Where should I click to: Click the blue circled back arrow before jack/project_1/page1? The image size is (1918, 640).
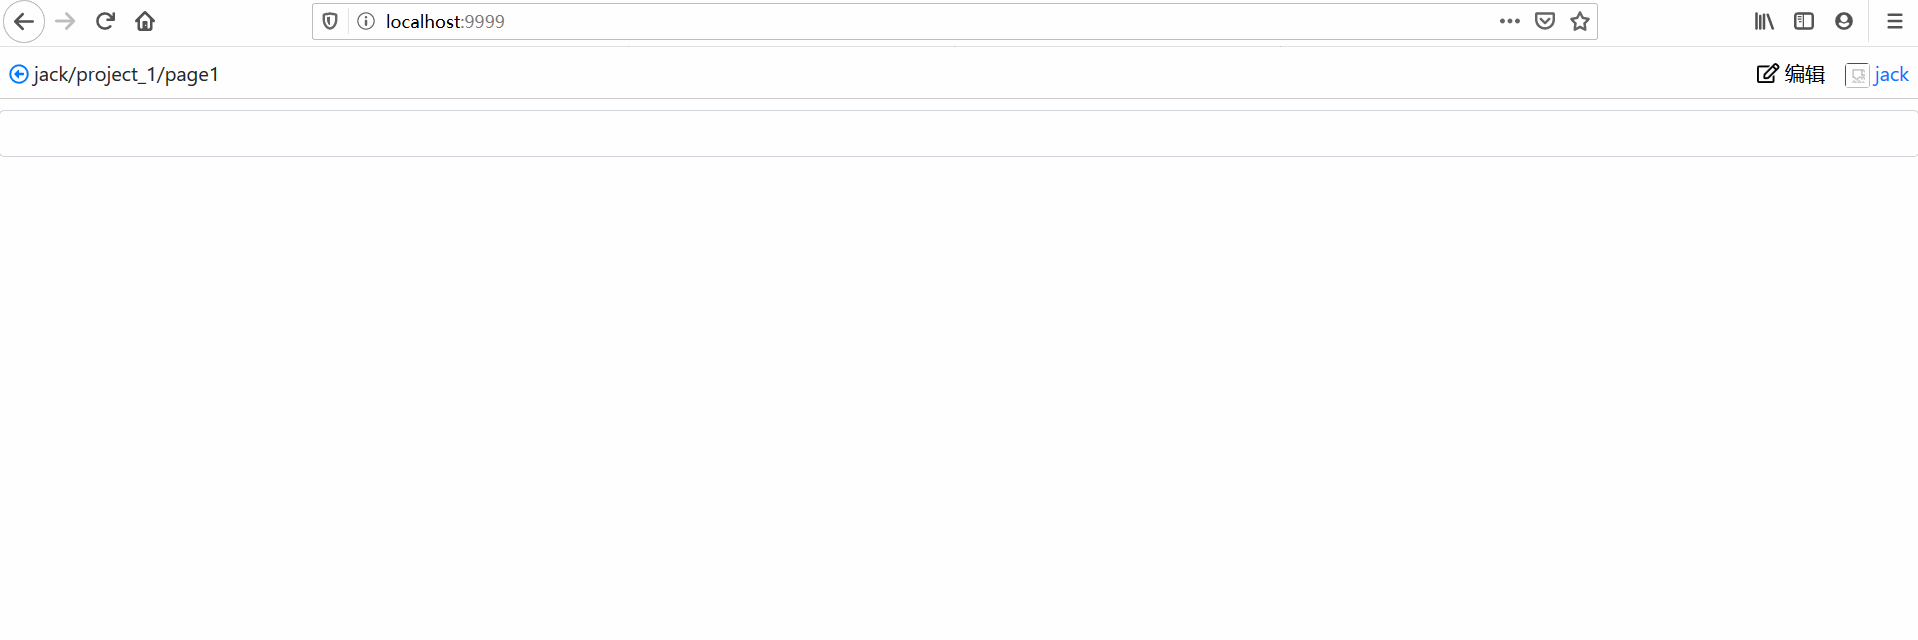point(18,74)
